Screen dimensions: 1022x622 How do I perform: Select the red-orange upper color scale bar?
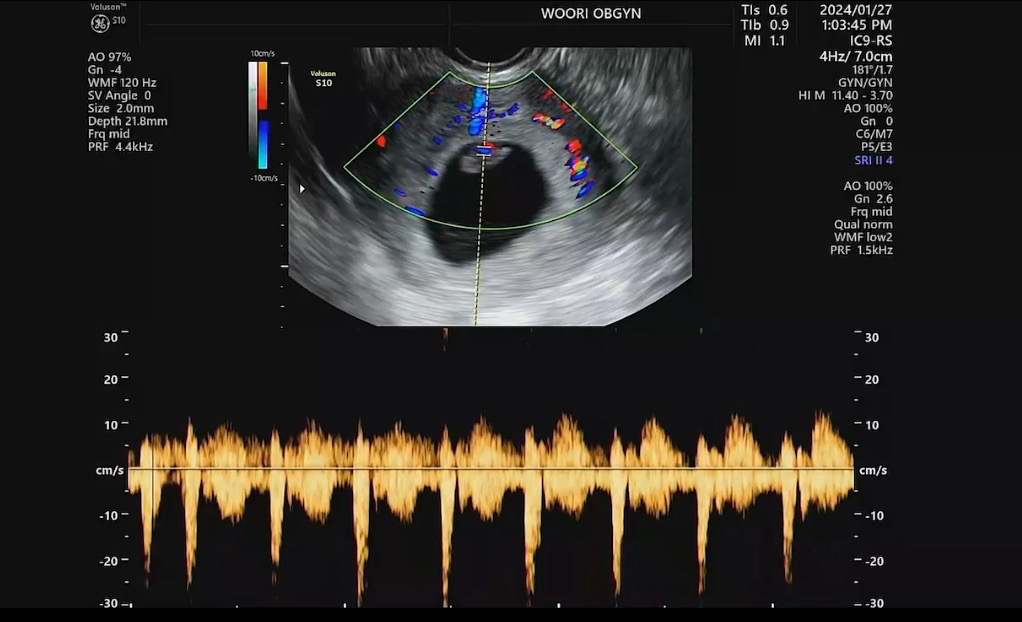[262, 85]
